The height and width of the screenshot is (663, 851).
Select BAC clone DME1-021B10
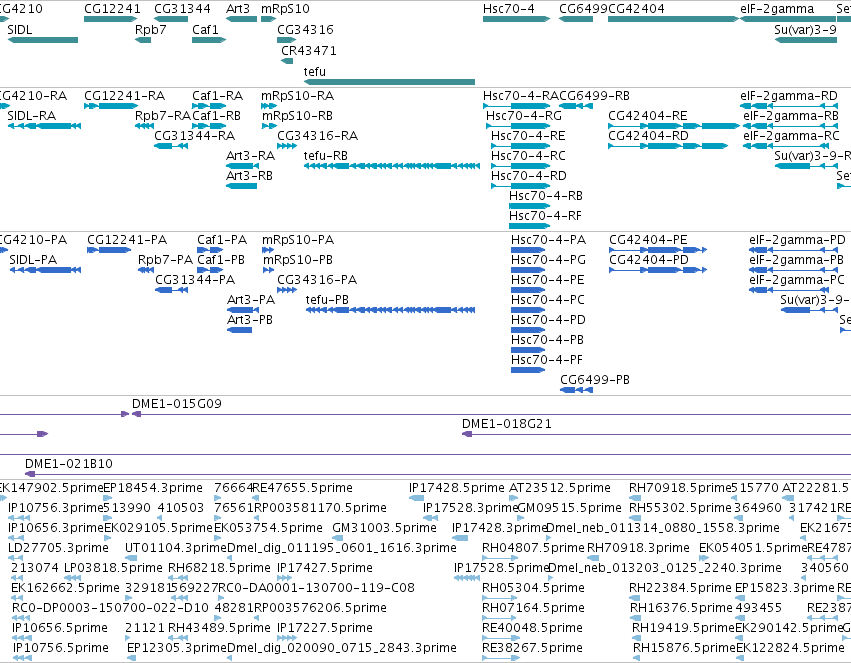[438, 474]
